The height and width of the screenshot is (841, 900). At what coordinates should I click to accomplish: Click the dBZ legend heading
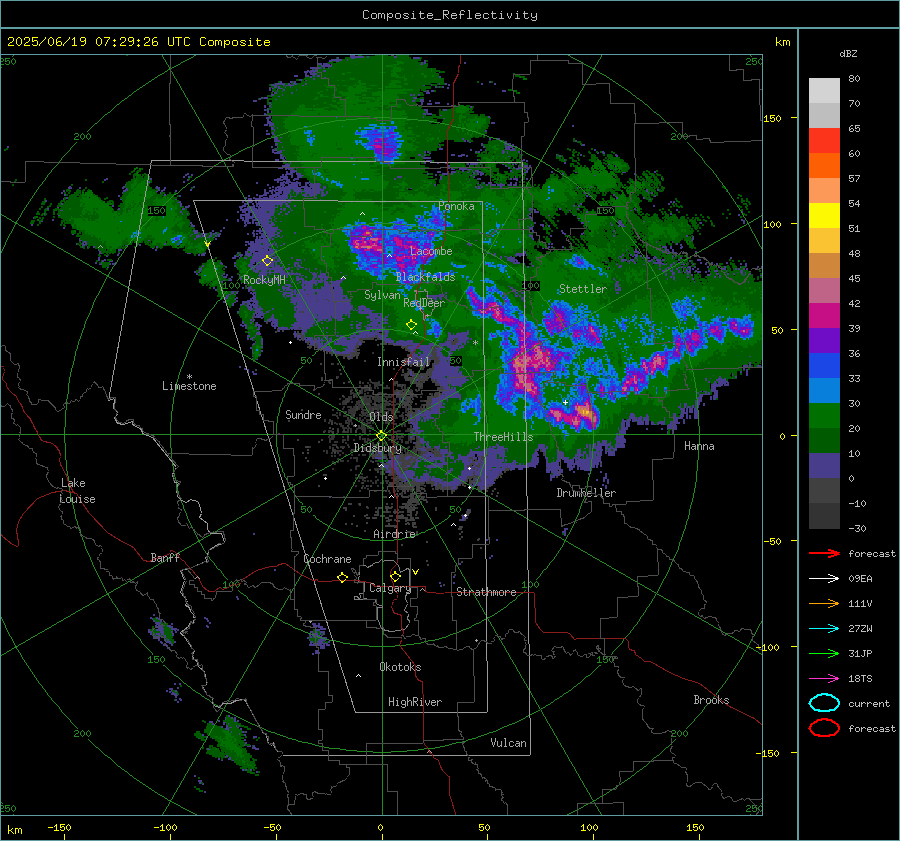pyautogui.click(x=848, y=53)
